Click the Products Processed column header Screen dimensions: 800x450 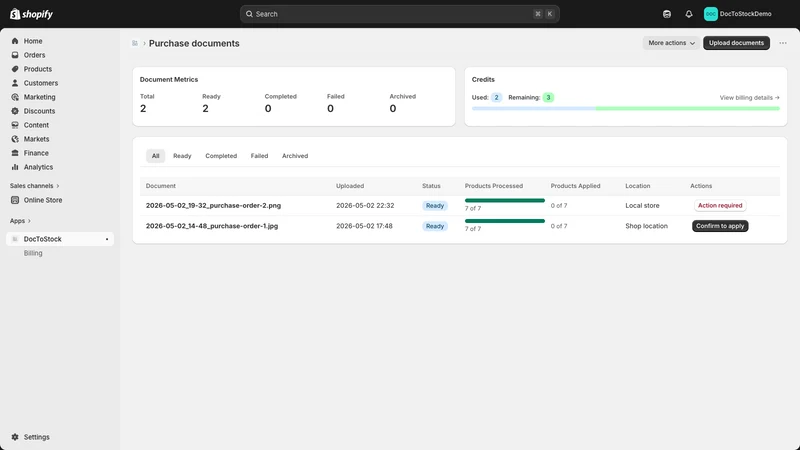pos(493,186)
